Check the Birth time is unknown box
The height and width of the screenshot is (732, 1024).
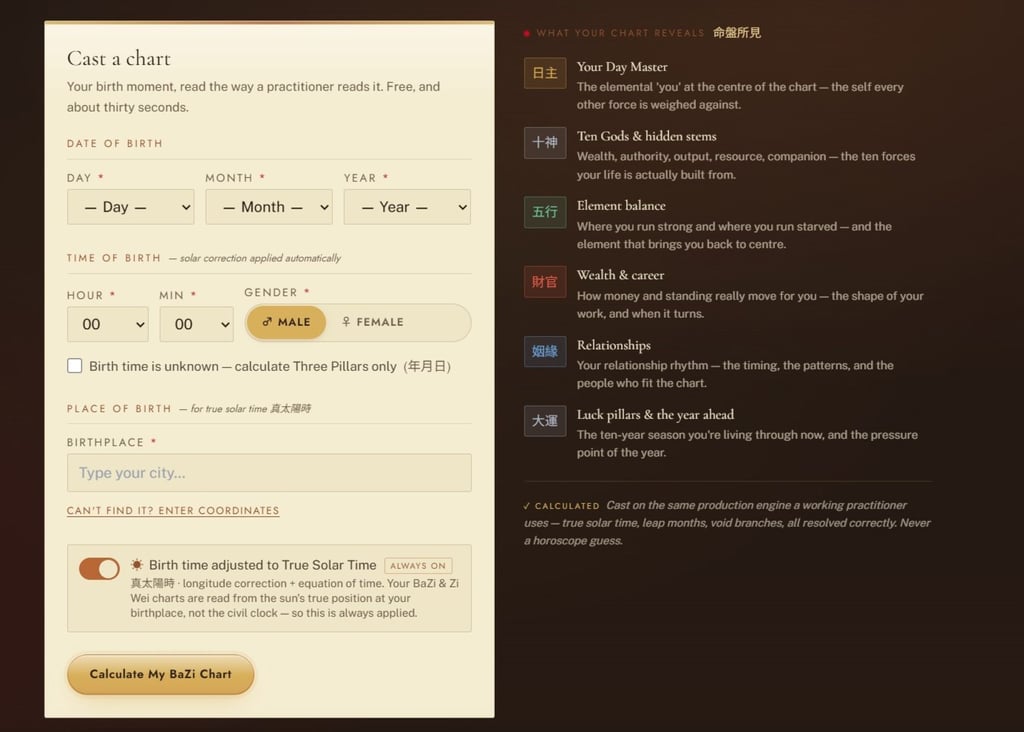(x=74, y=366)
